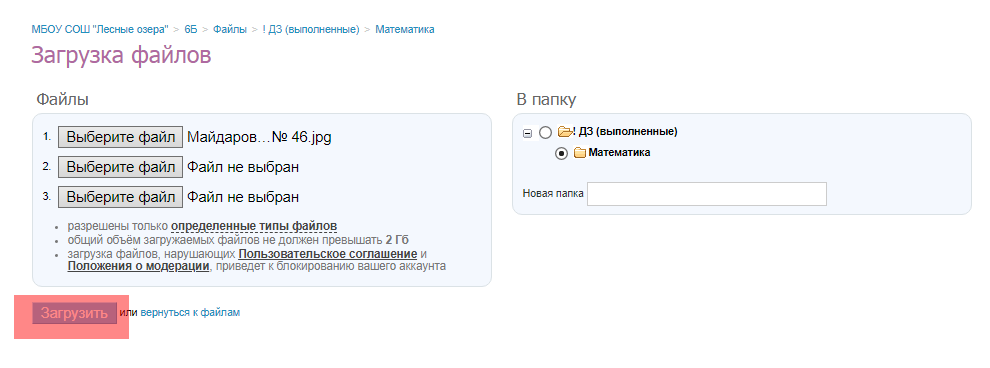The height and width of the screenshot is (368, 990).
Task: Follow the вернуться к файлам link
Action: click(x=190, y=312)
